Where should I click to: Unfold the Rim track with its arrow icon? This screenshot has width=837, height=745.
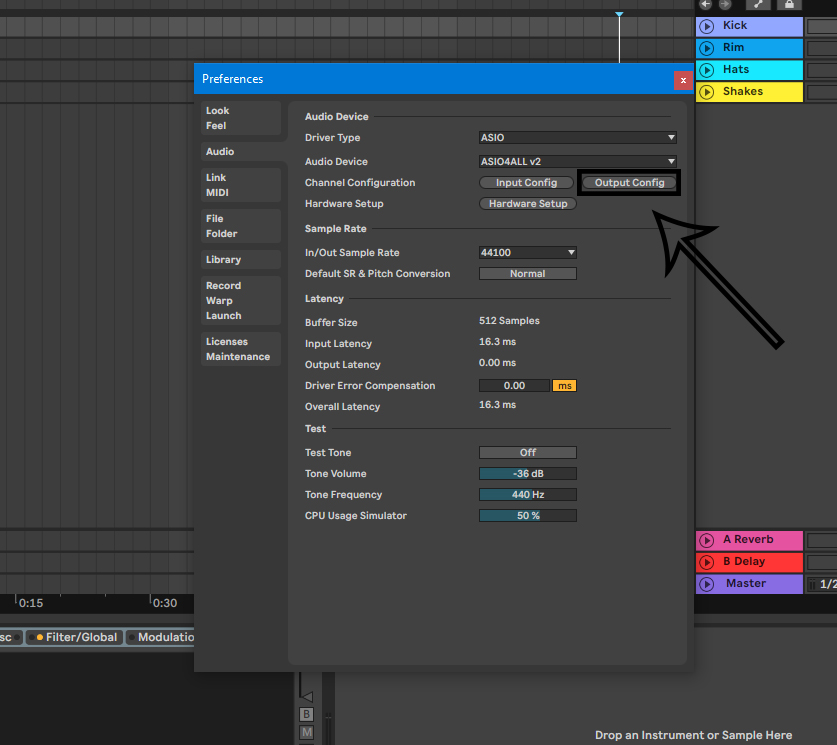[x=707, y=48]
